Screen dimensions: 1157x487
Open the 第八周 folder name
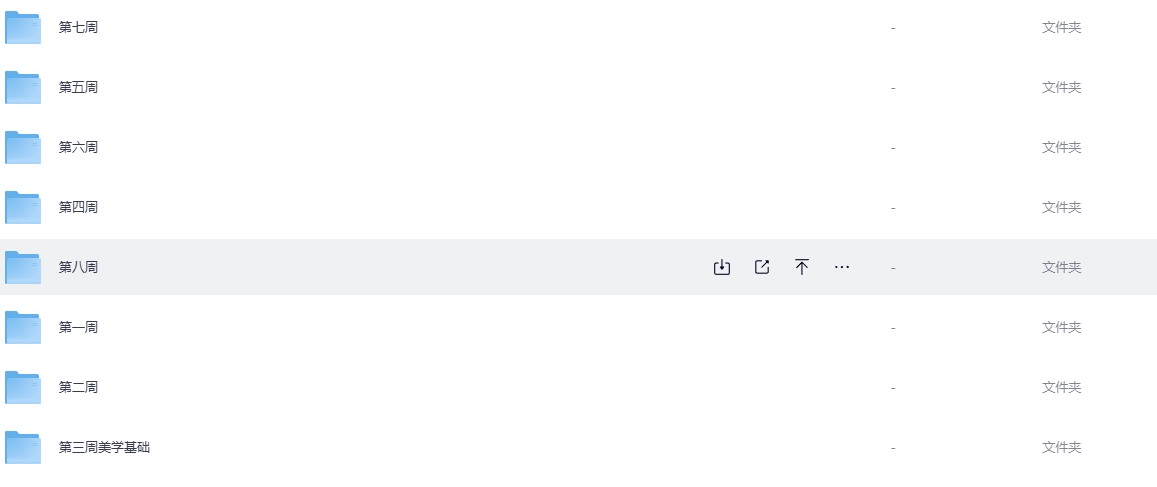tap(78, 268)
